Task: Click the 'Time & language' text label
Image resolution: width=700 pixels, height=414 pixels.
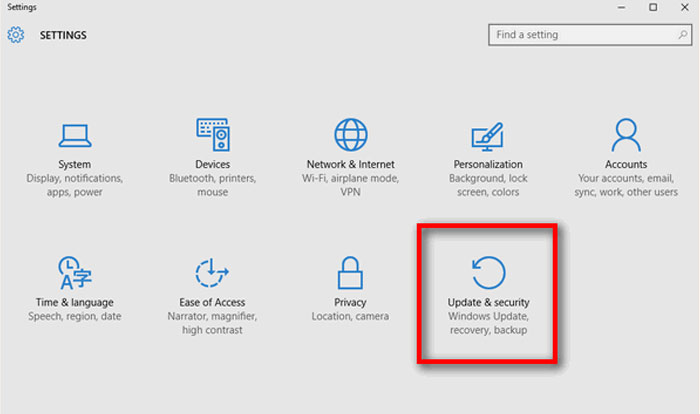Action: coord(74,302)
